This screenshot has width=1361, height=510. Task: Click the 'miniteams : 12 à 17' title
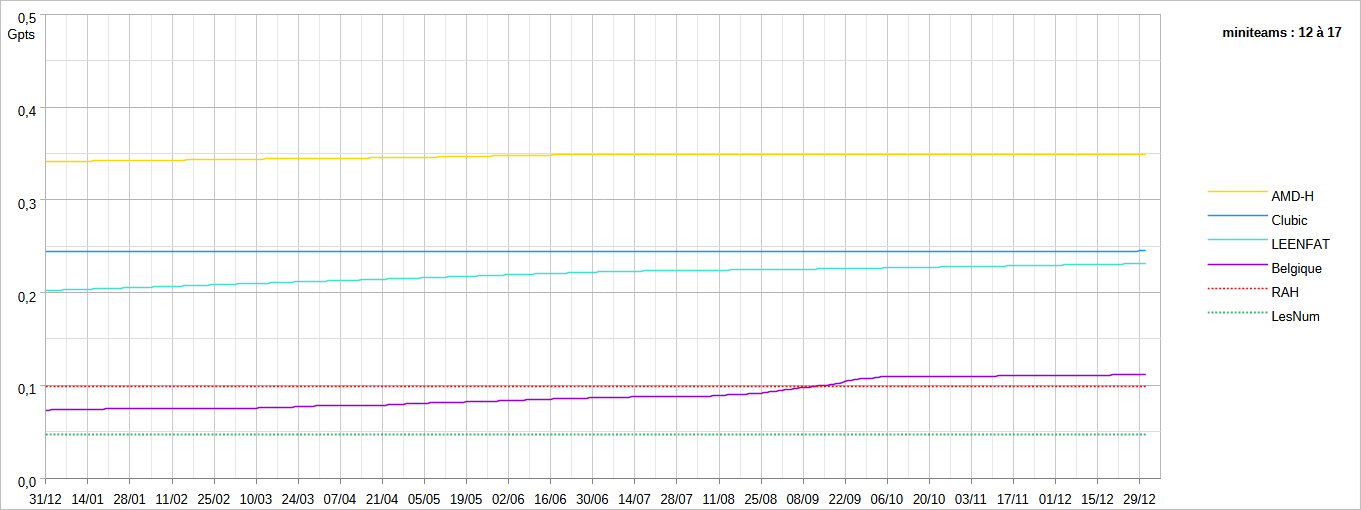1281,33
